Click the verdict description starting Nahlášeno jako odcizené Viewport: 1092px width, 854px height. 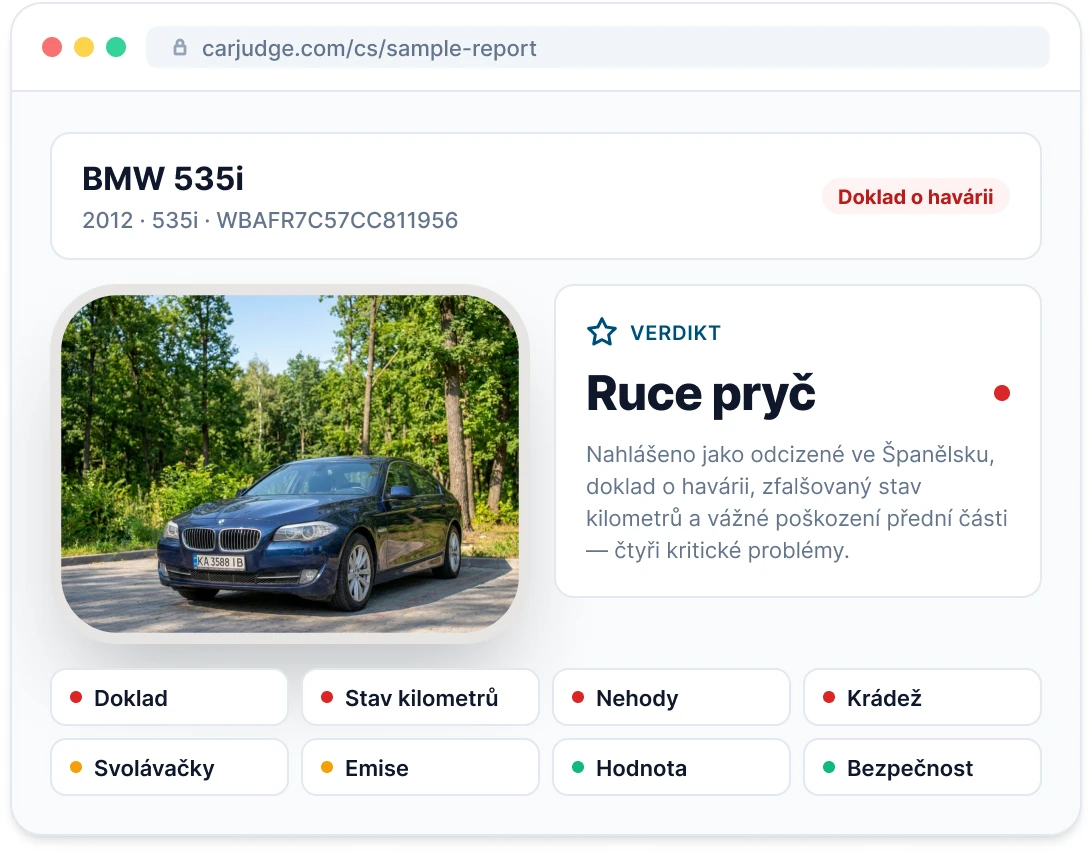click(797, 502)
